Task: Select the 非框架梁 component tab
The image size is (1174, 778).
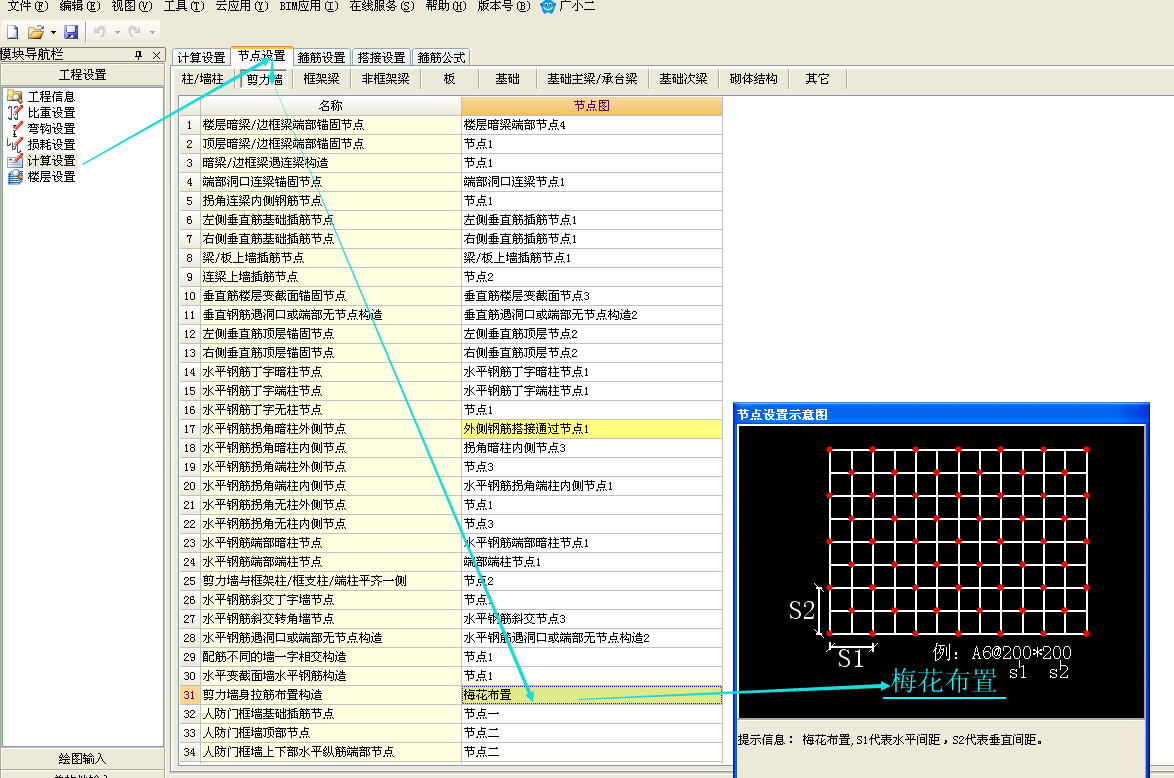Action: (385, 79)
